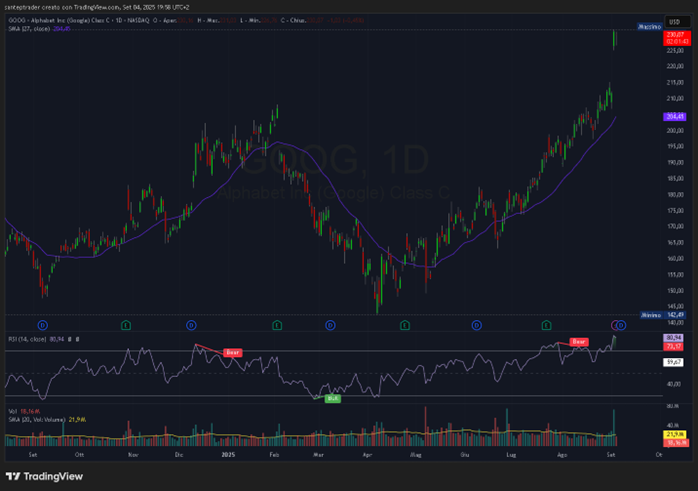Click the 150,00 price level on the axis
This screenshot has height=491, width=698.
click(675, 291)
